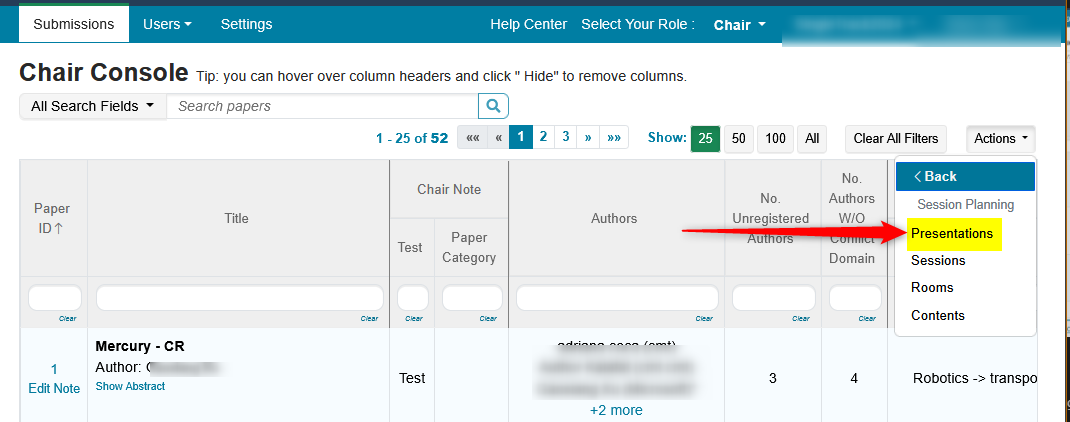
Task: Go to first page of results
Action: (472, 138)
